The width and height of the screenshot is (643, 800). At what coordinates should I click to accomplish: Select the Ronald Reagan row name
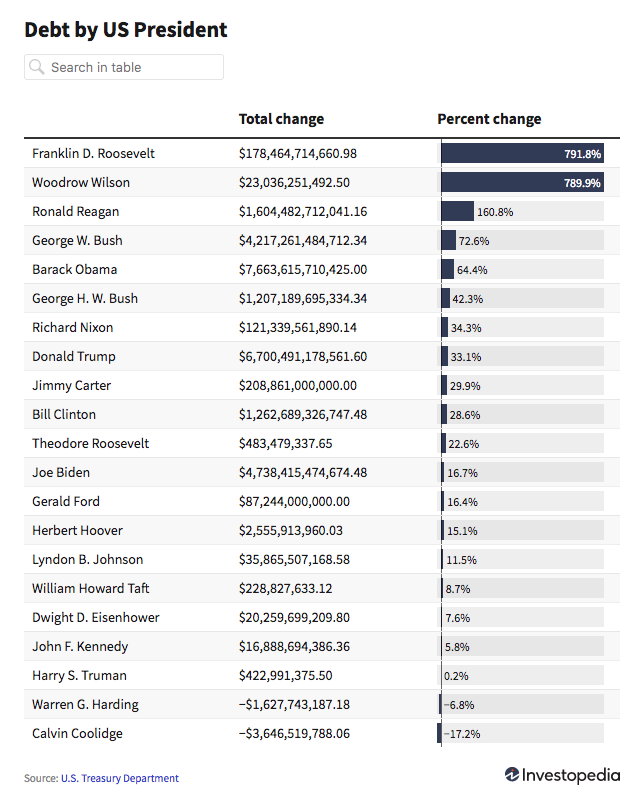pyautogui.click(x=75, y=212)
